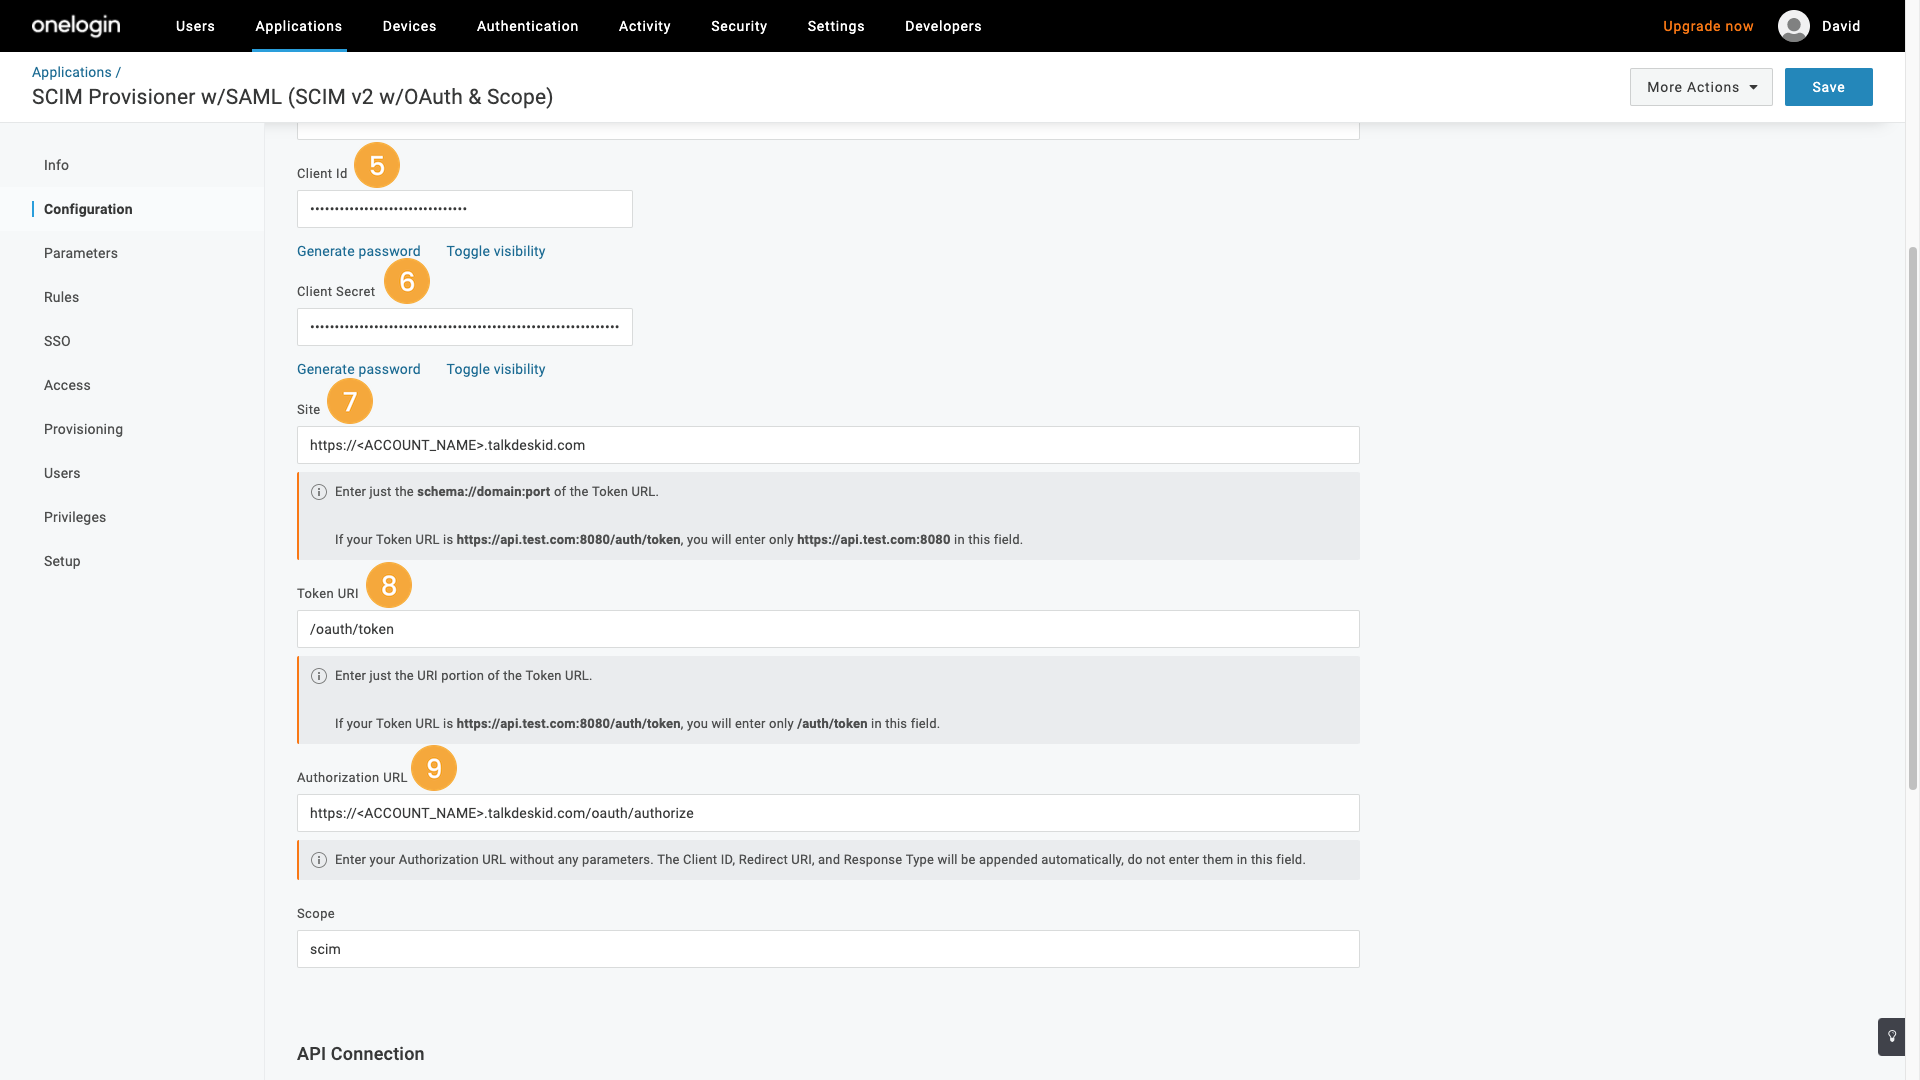Click the onelogin logo
The height and width of the screenshot is (1080, 1920).
74,26
